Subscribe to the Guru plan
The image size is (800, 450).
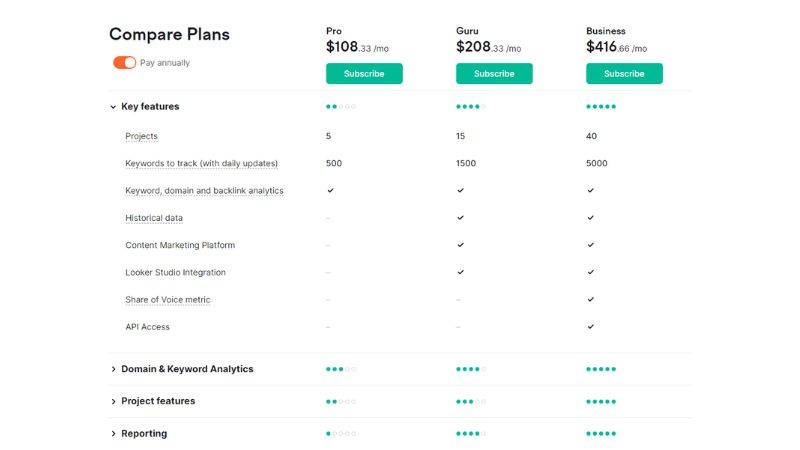click(x=494, y=73)
